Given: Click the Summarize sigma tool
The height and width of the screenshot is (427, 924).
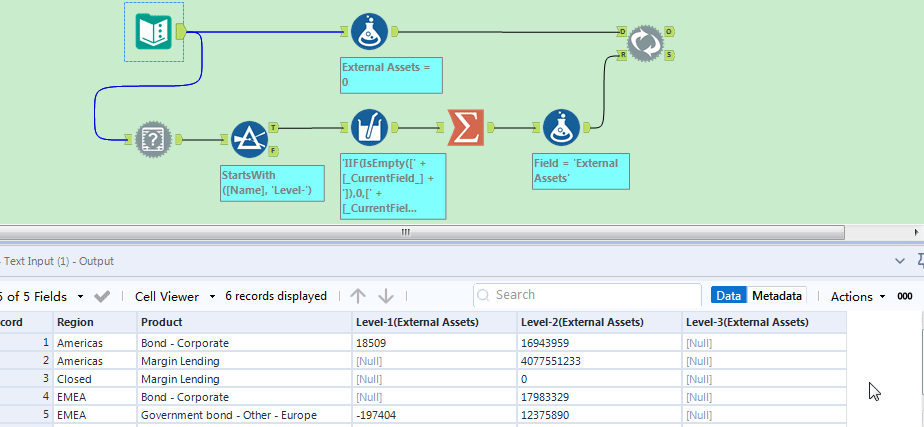Looking at the screenshot, I should coord(465,128).
